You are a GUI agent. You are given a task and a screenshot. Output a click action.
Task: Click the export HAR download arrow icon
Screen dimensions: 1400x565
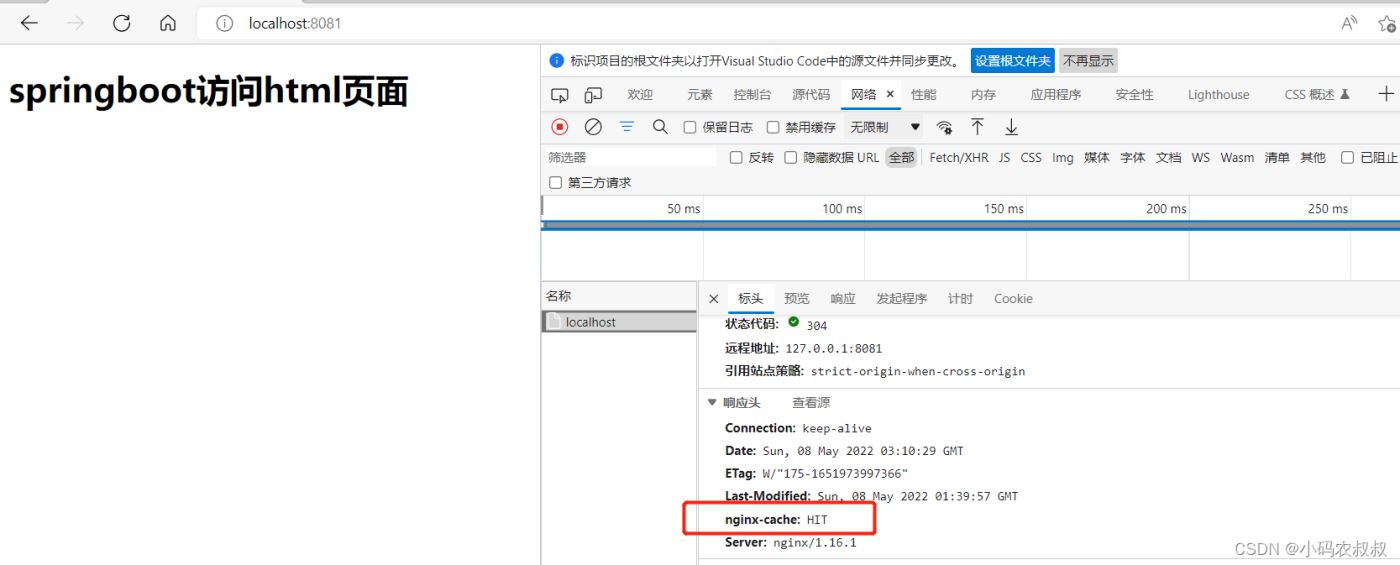[x=1011, y=127]
